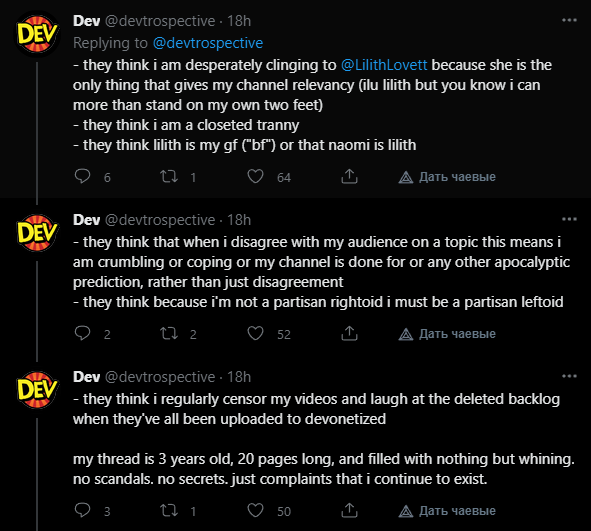Share the first tweet via share icon
Screen dimensions: 591x531
[349, 176]
